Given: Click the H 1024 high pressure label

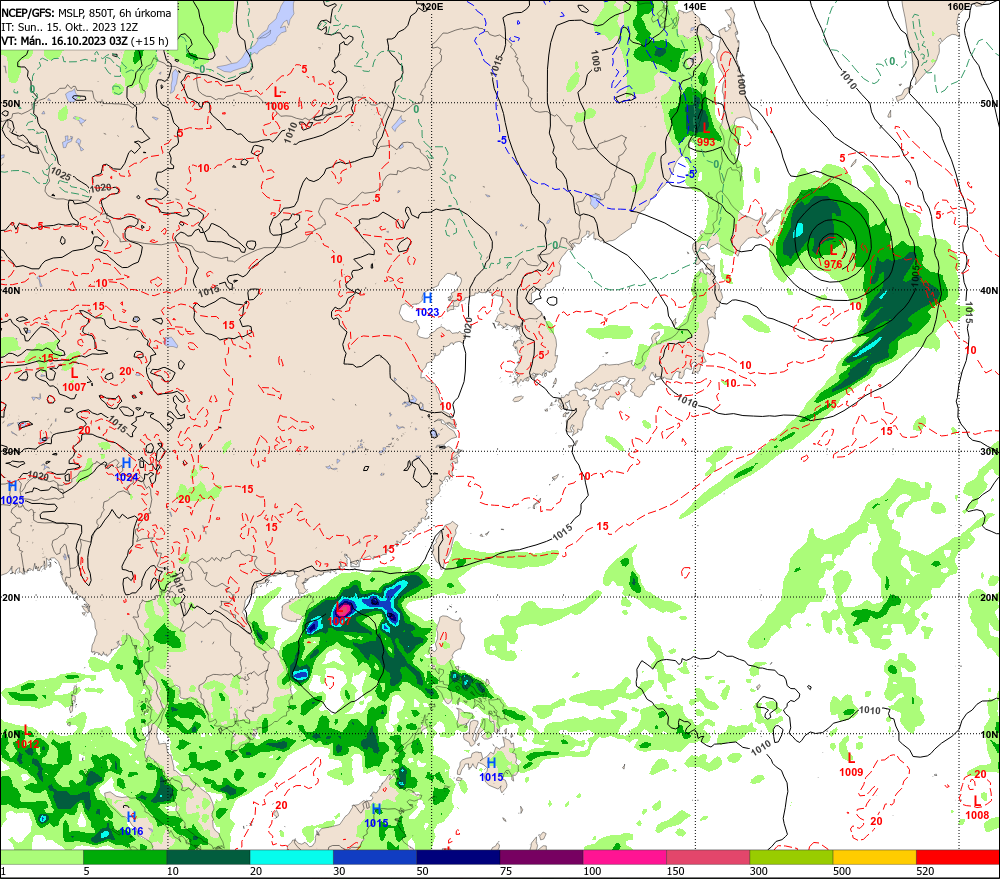Looking at the screenshot, I should click(126, 470).
